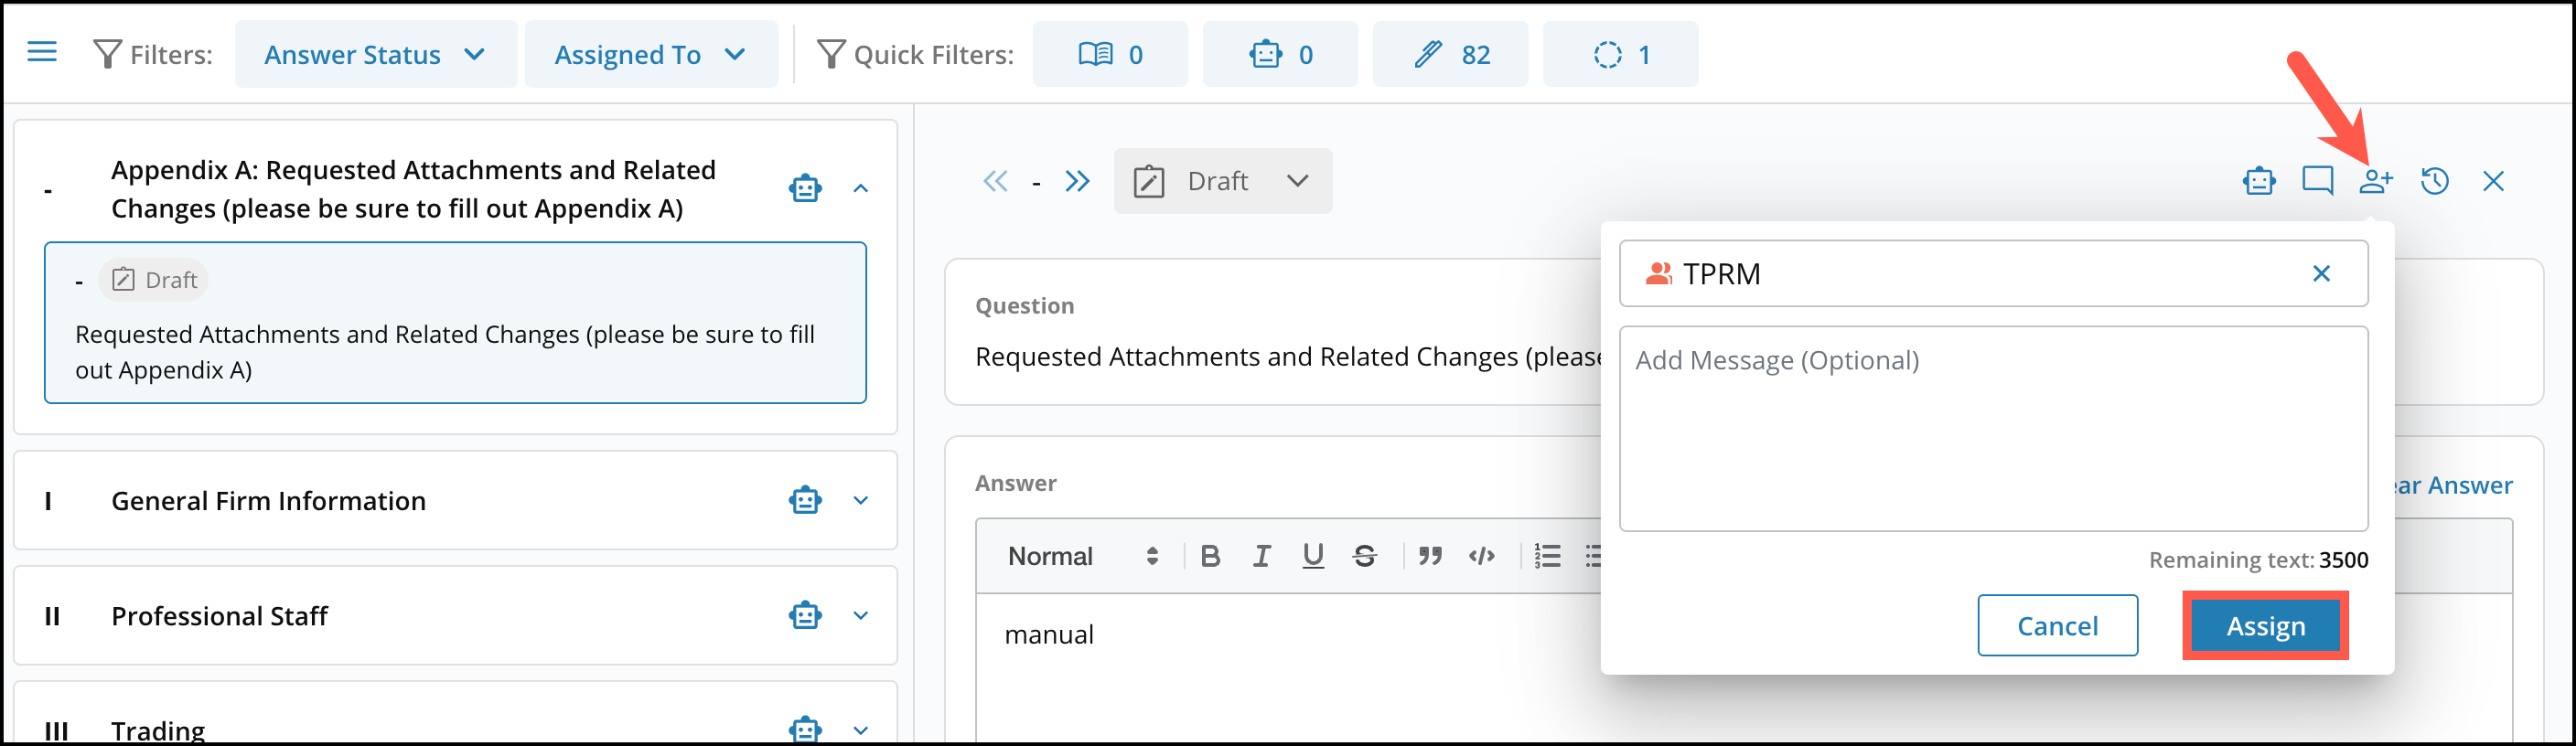This screenshot has height=746, width=2576.
Task: Toggle strikethrough formatting
Action: pos(1365,556)
